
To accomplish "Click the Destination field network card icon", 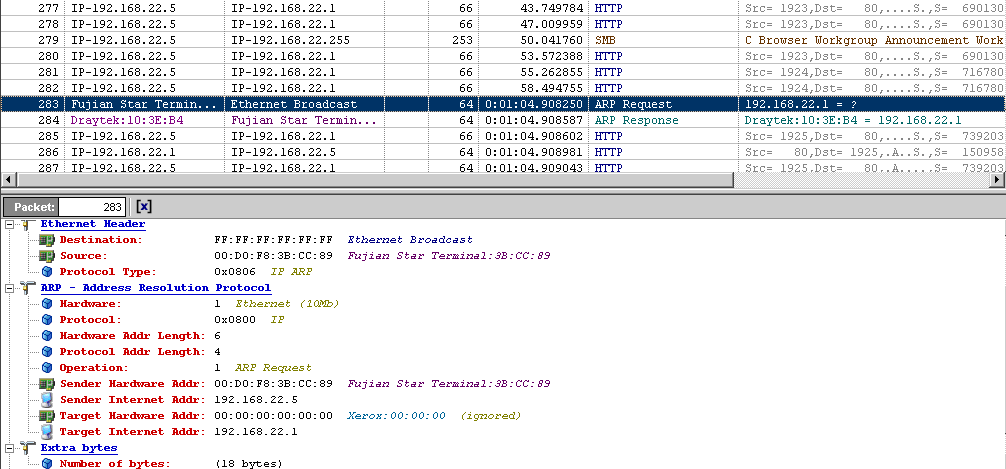I will pos(47,240).
